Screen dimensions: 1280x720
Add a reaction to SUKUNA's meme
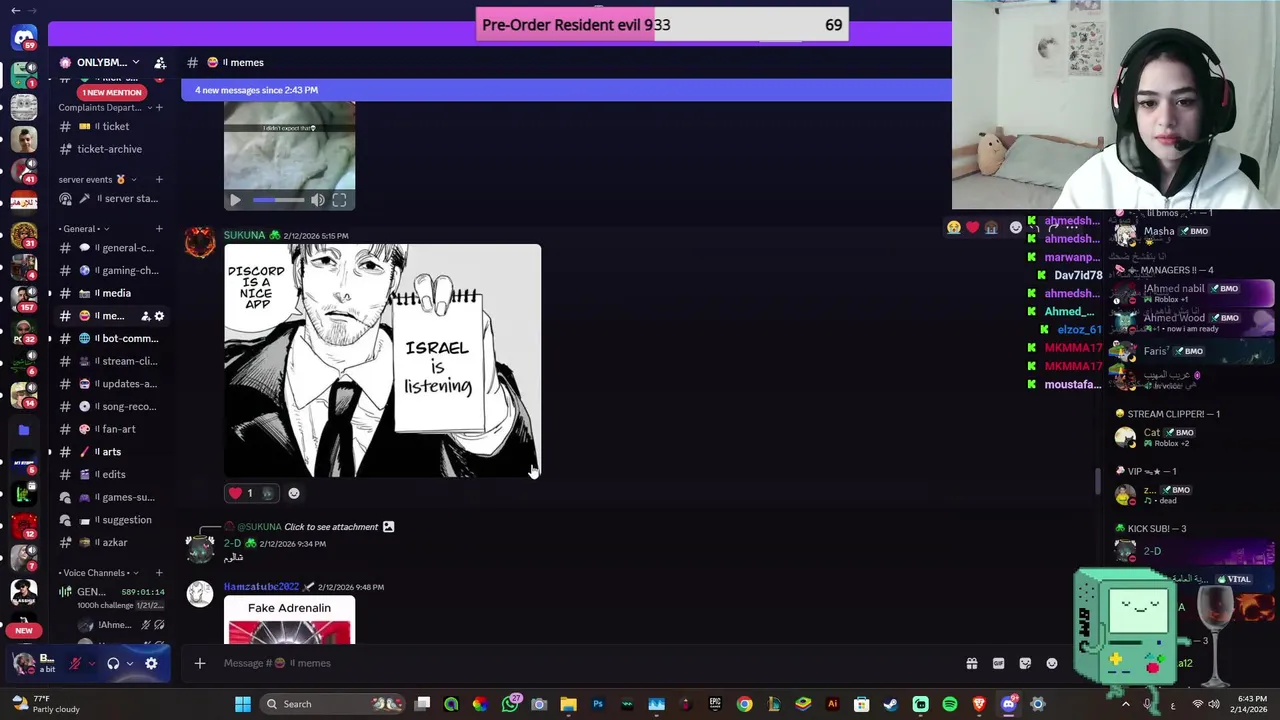point(294,493)
